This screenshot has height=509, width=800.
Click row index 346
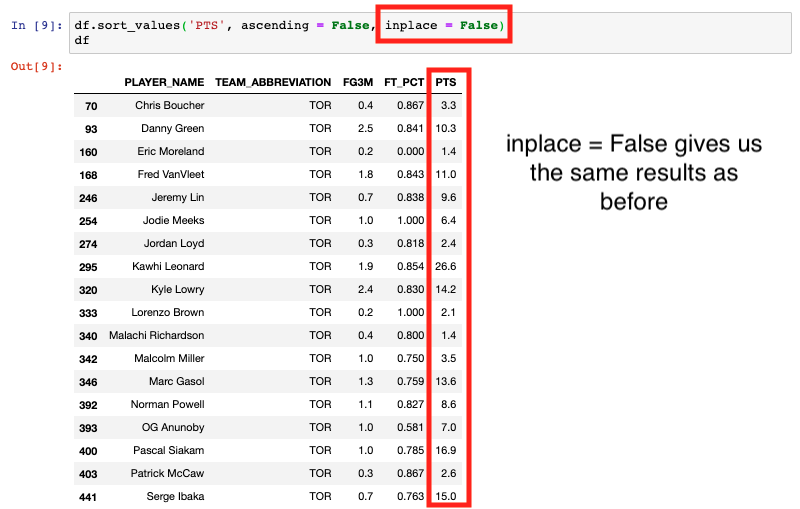click(88, 381)
